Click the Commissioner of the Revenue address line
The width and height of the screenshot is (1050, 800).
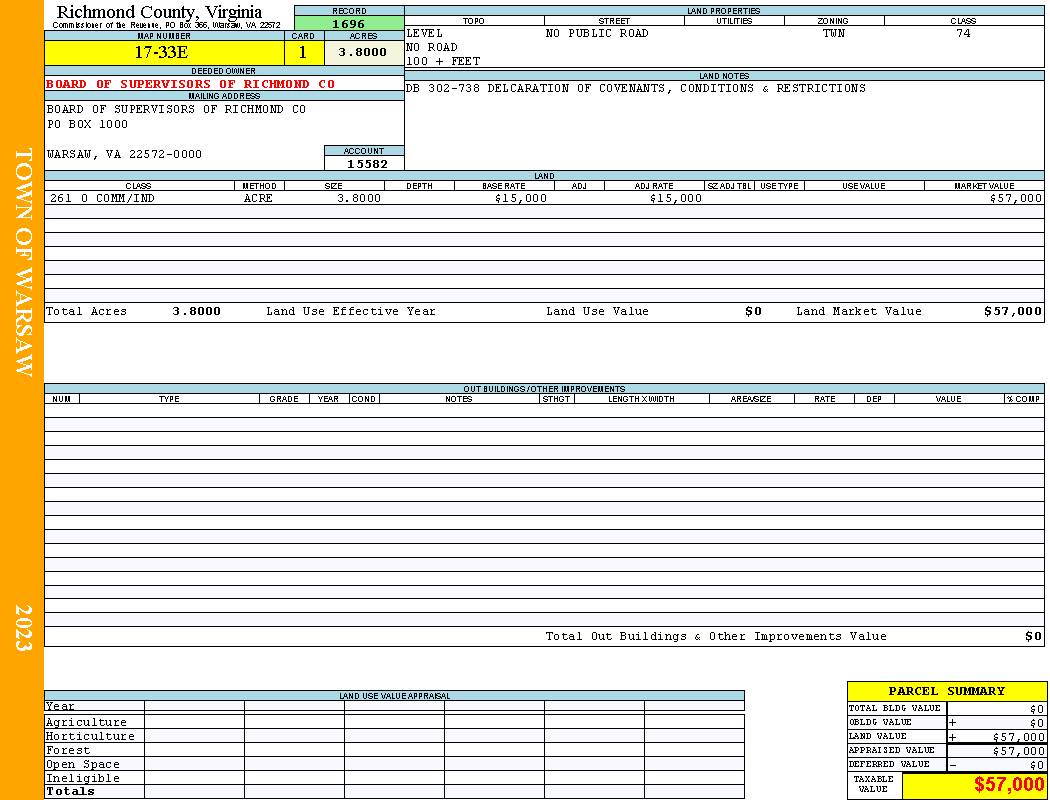tap(167, 25)
